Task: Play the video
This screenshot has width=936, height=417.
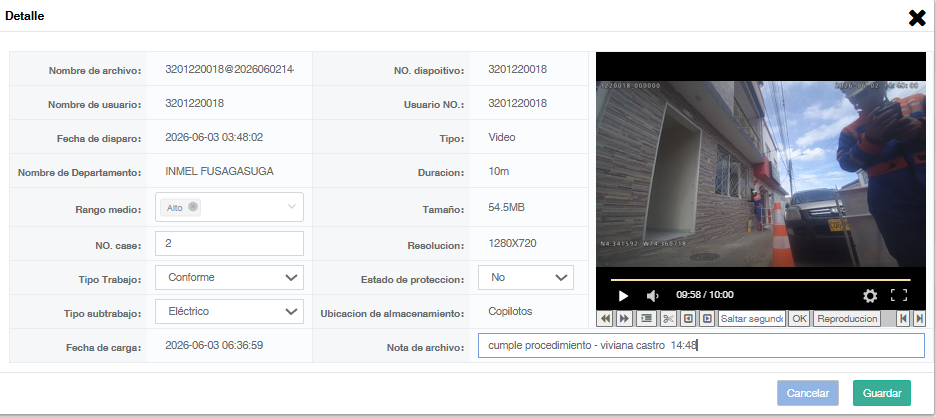Action: click(x=623, y=295)
